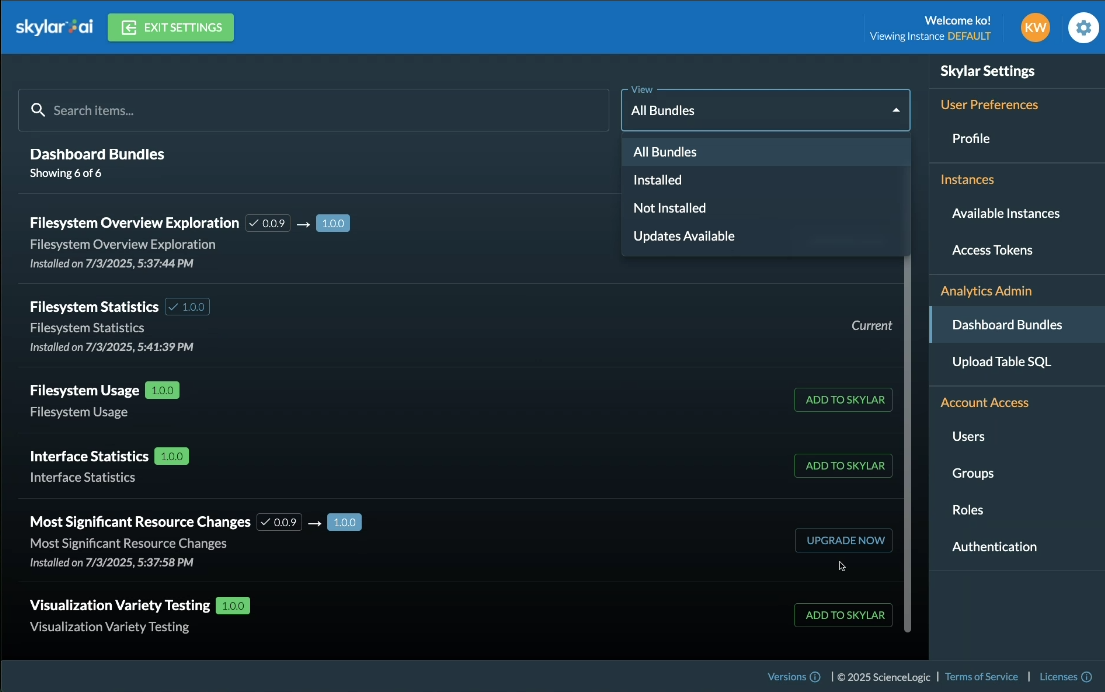Click the search magnifier icon

click(x=38, y=110)
